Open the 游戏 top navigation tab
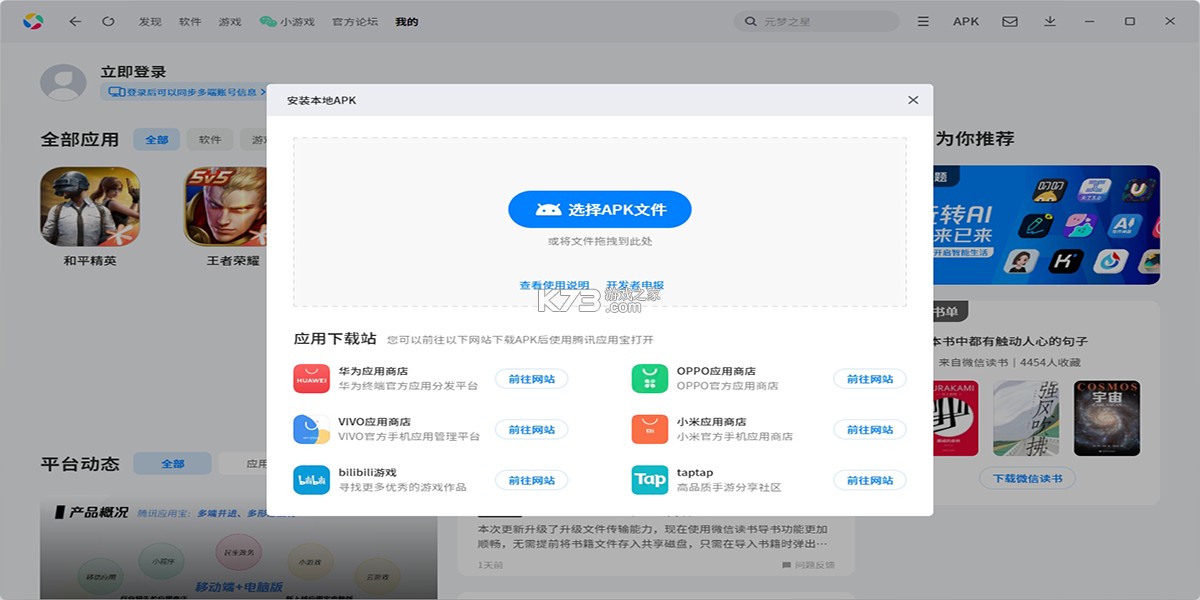Screen dimensions: 1200x600 pos(230,21)
